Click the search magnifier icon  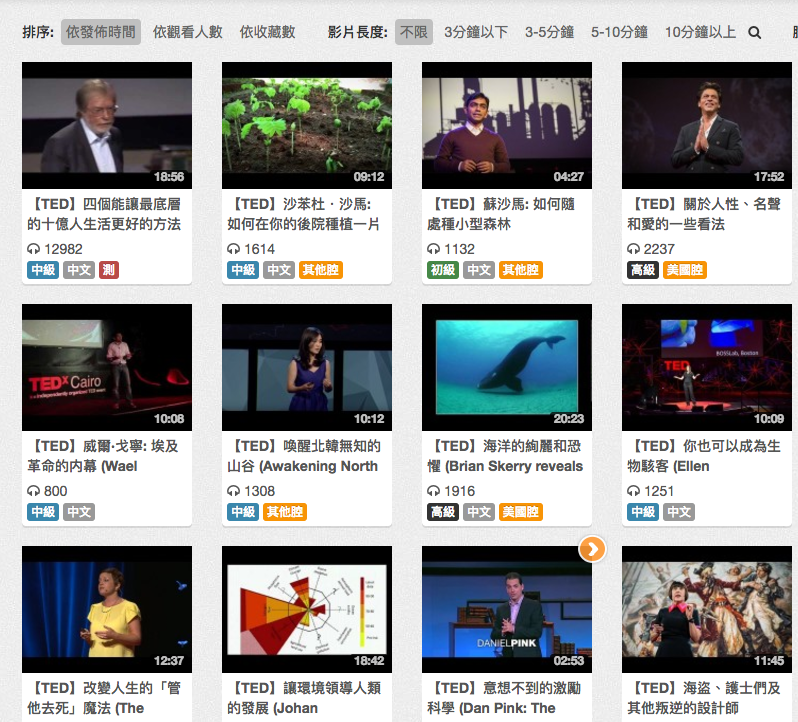pyautogui.click(x=755, y=32)
